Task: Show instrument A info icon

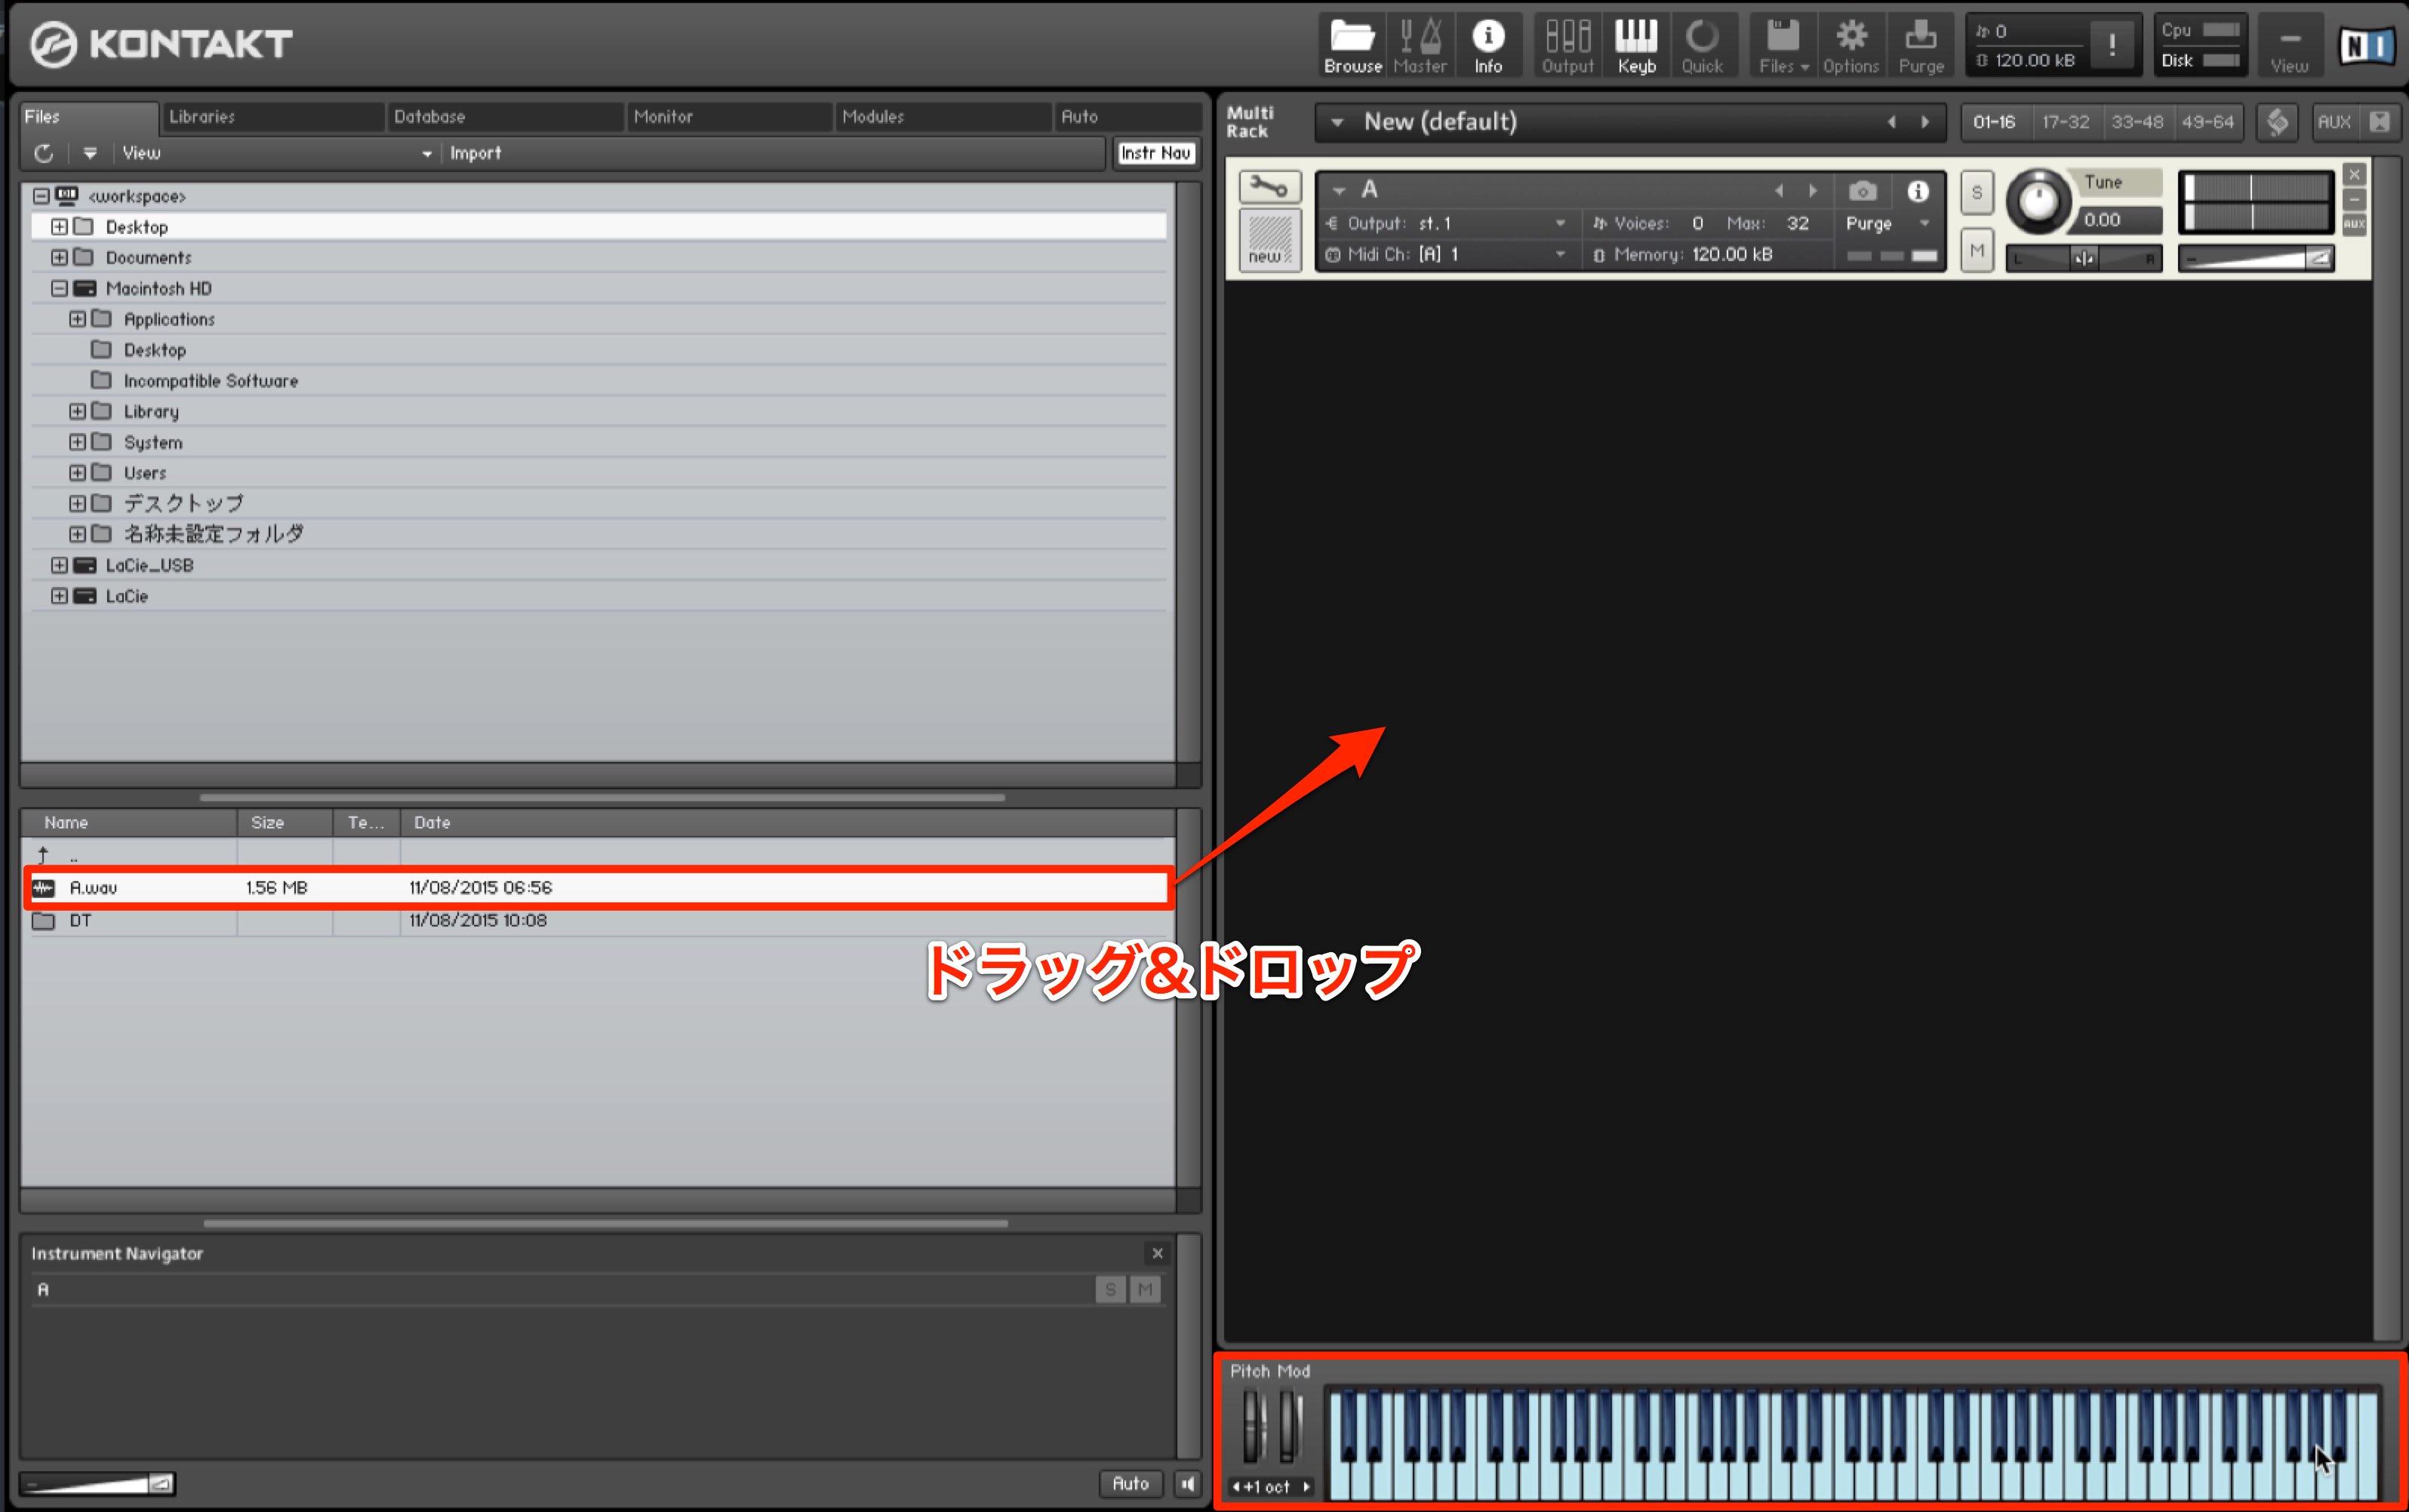Action: coord(1917,190)
